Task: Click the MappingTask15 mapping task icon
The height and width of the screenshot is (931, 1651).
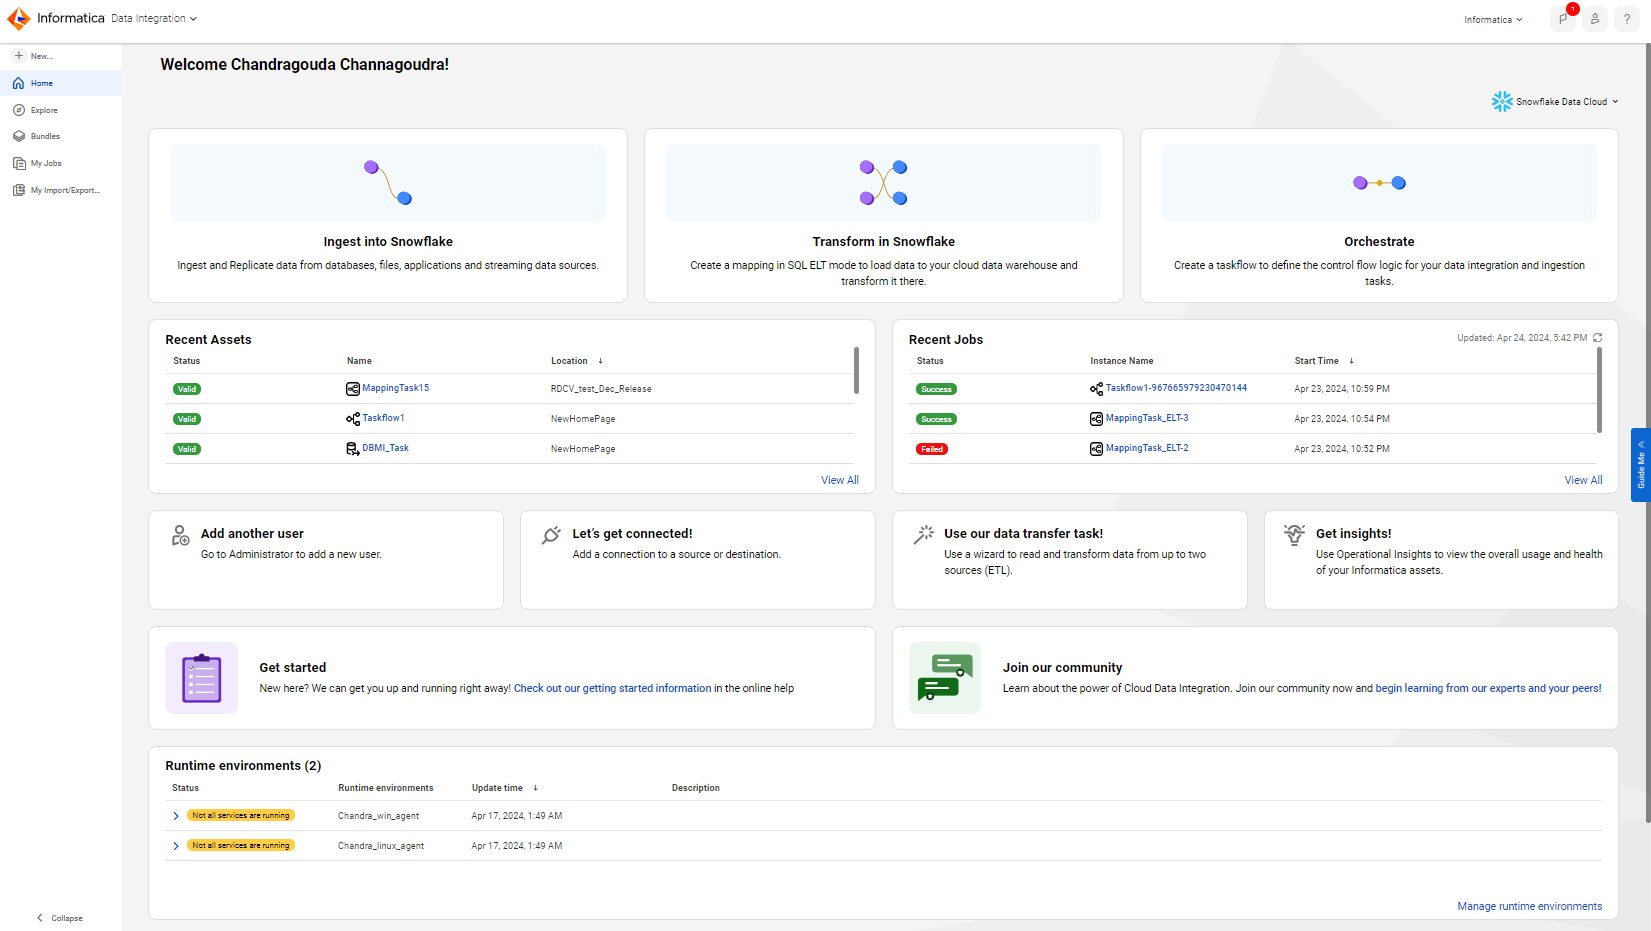Action: tap(352, 389)
